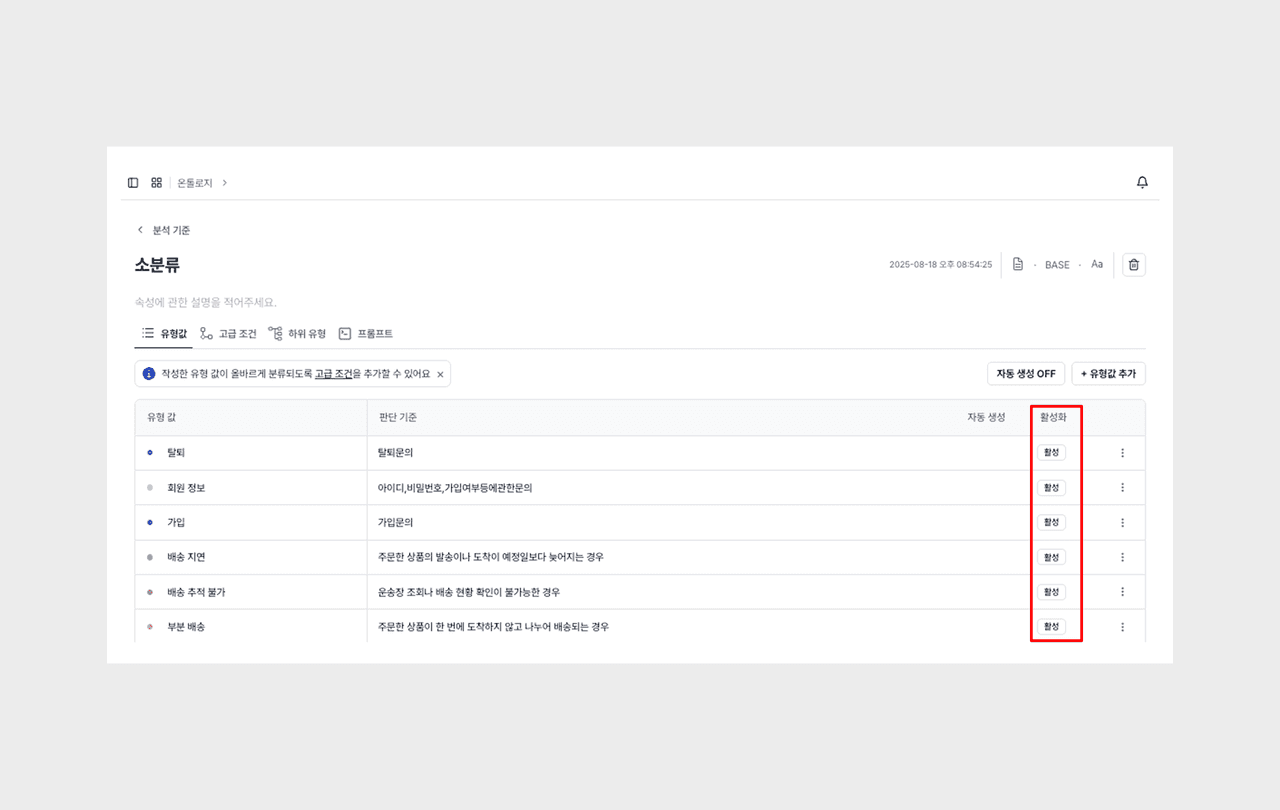
Task: Click the 판단 기준 column header
Action: pyautogui.click(x=398, y=417)
